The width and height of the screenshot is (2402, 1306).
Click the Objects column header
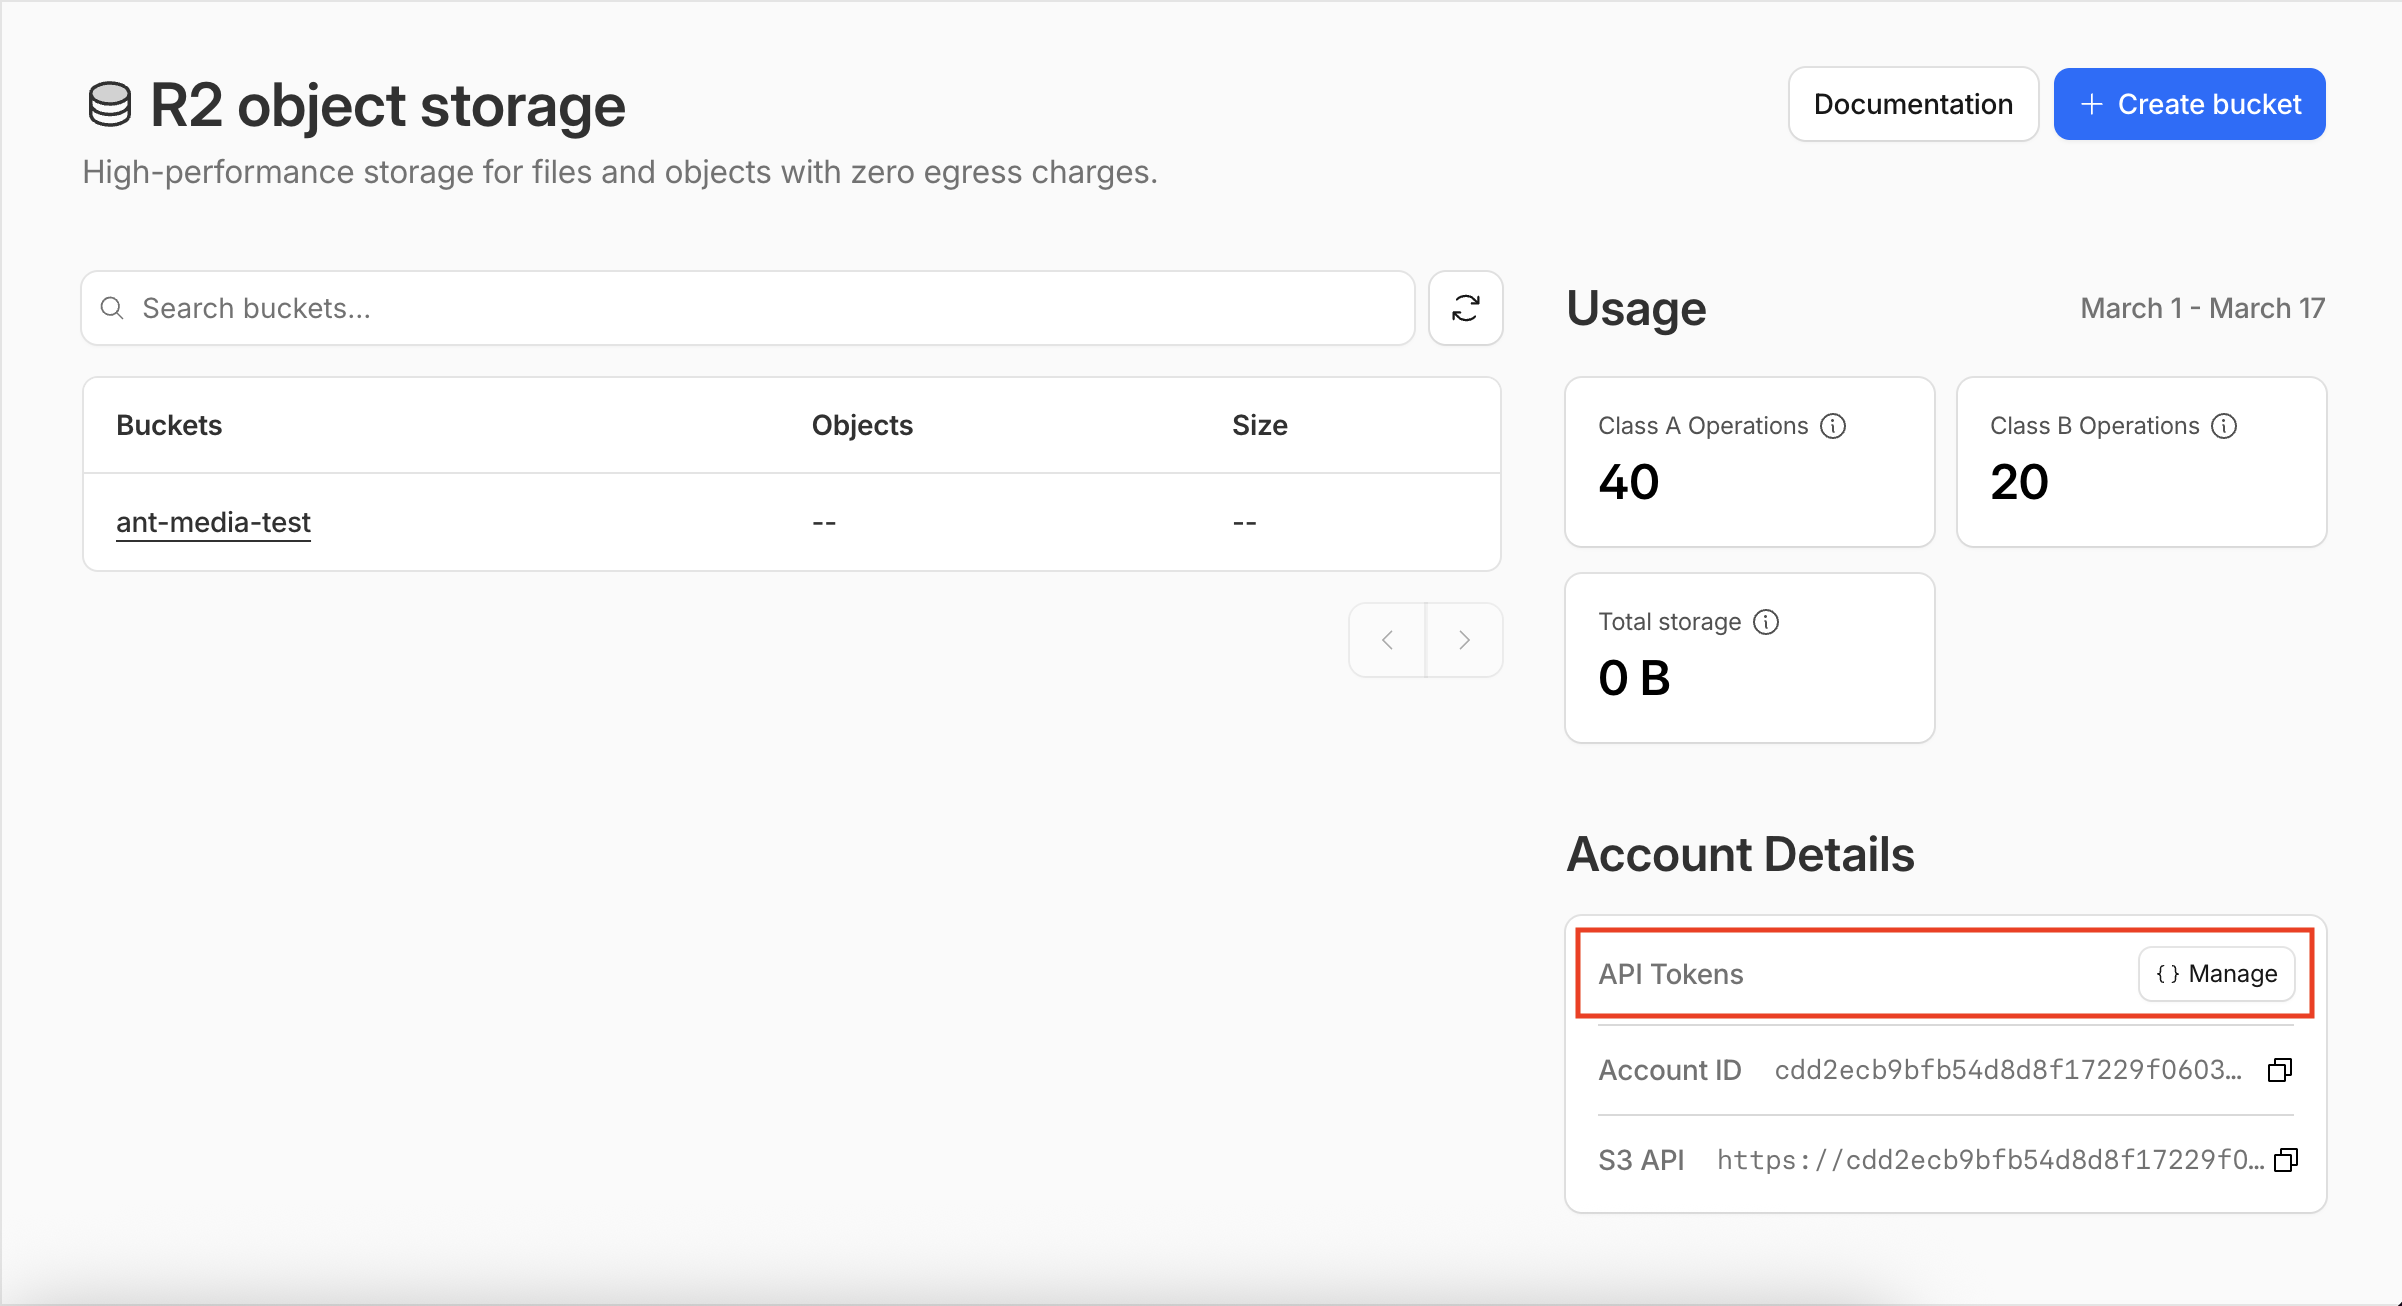[862, 425]
